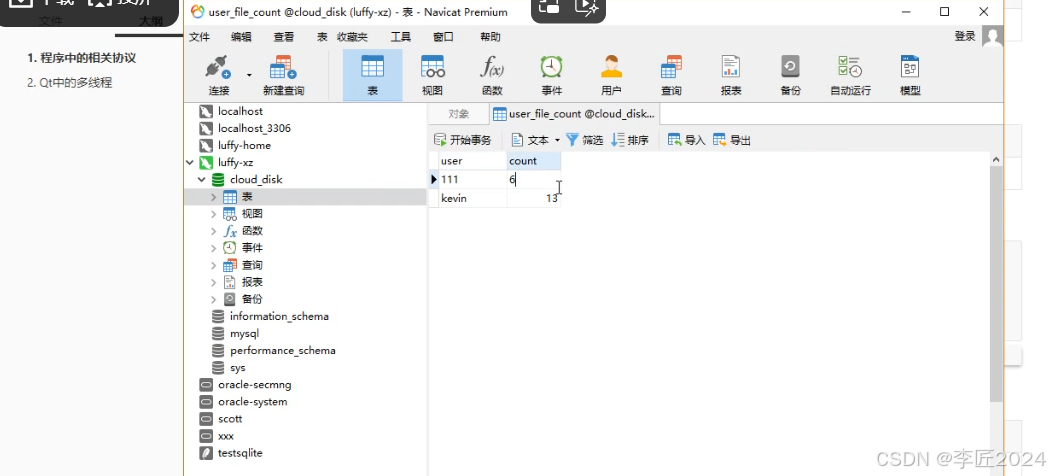Click the data grid vertical scrollbar

[x=996, y=285]
